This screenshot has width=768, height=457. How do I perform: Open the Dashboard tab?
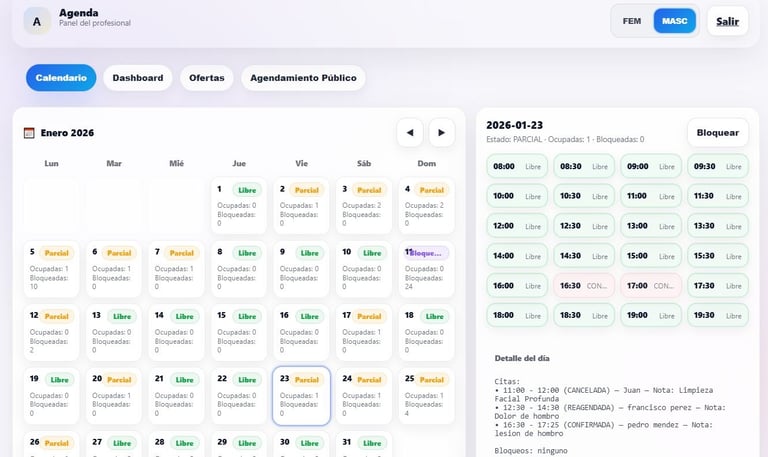(x=138, y=77)
